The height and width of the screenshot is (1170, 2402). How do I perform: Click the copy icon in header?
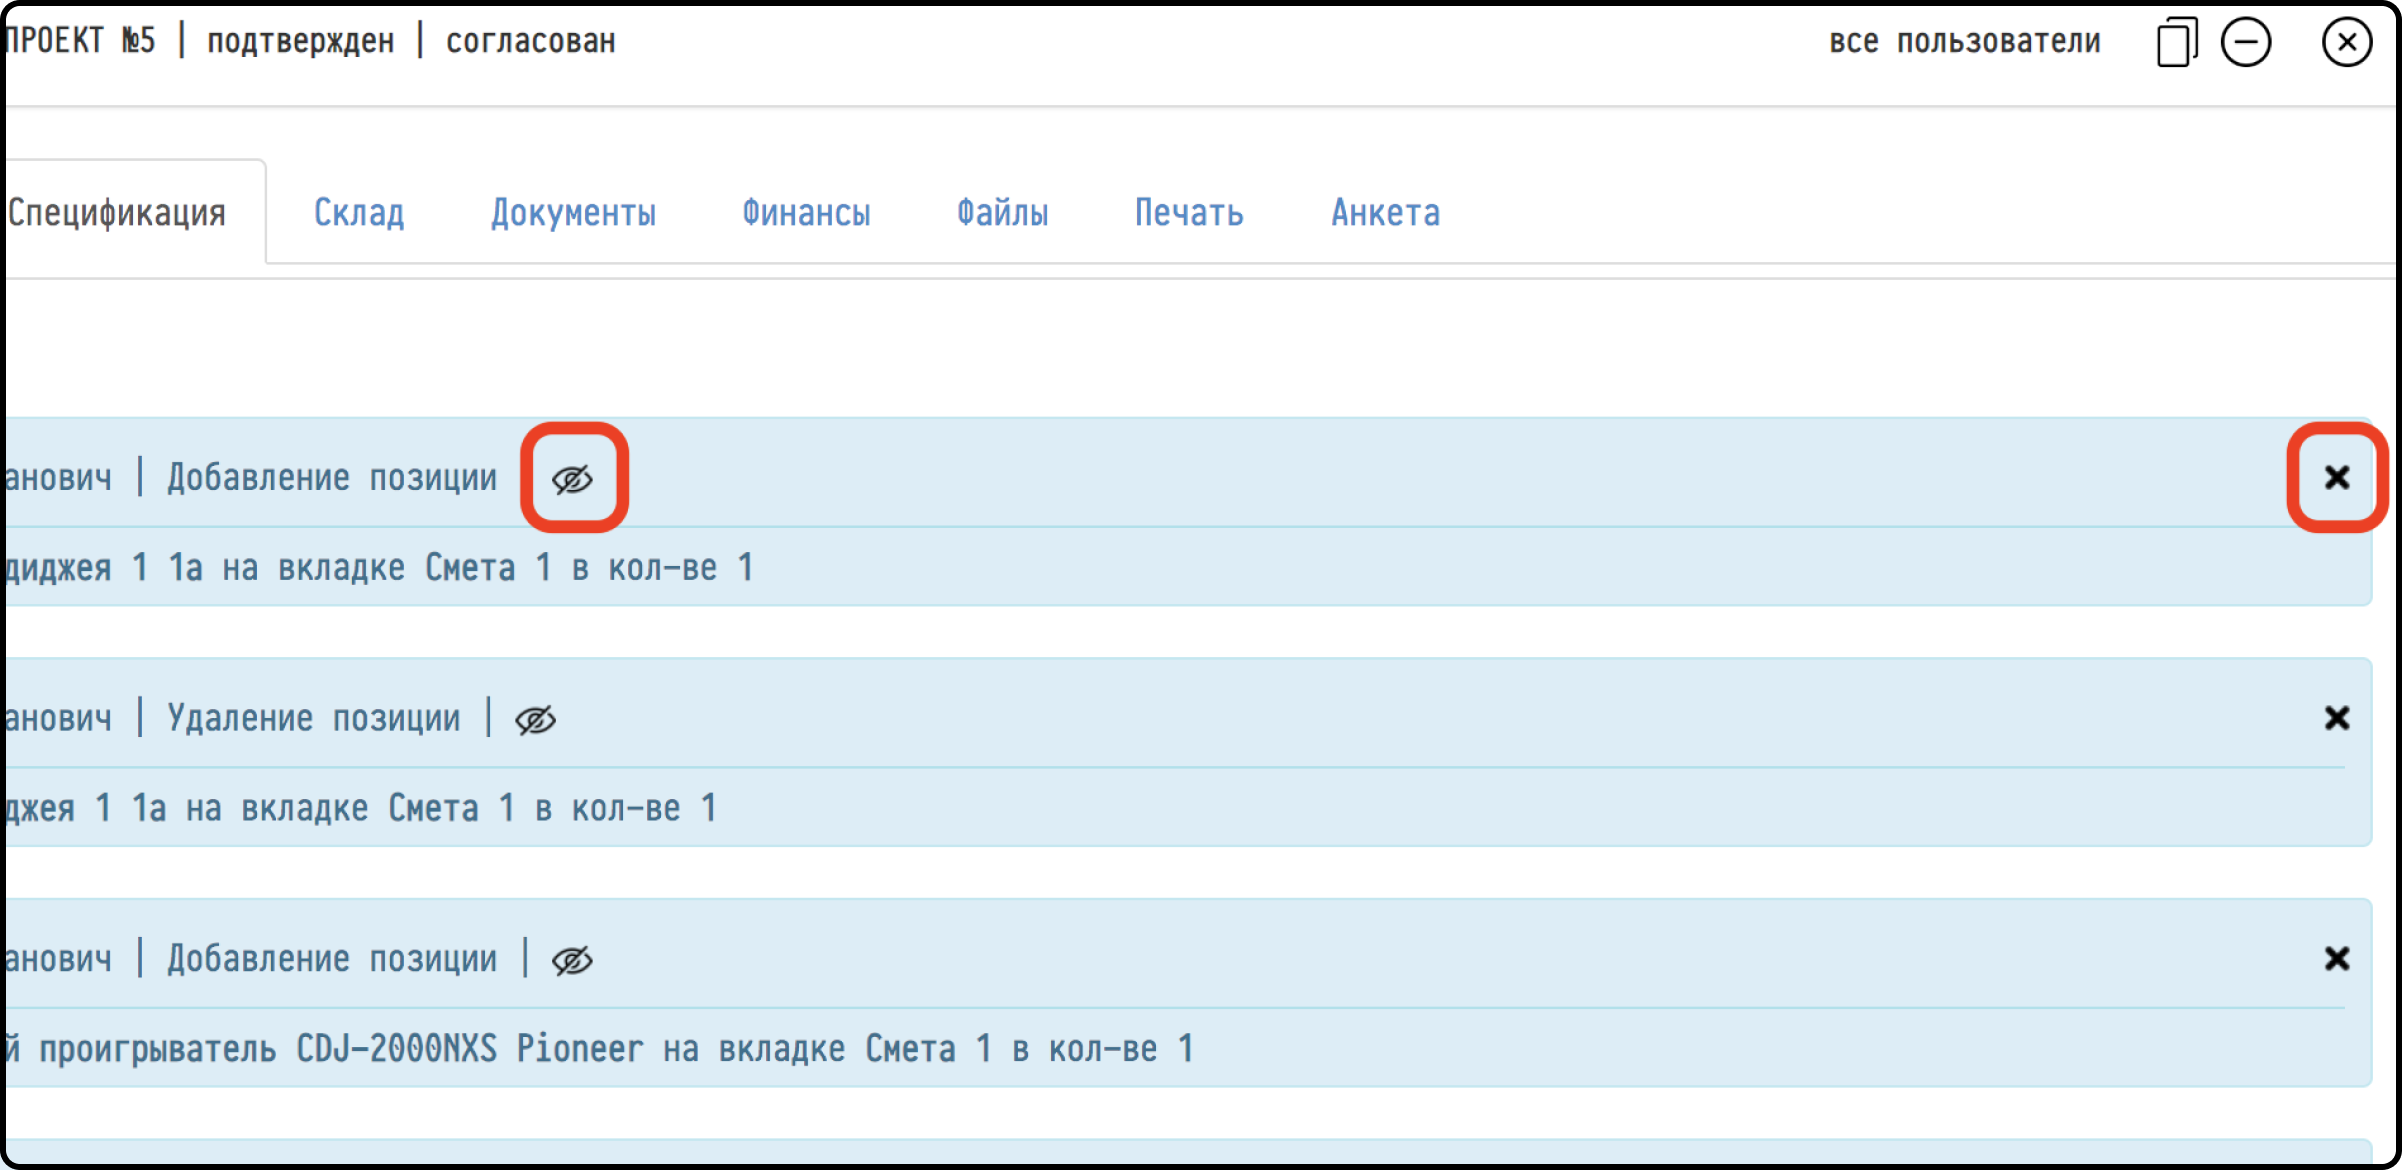(x=2176, y=42)
